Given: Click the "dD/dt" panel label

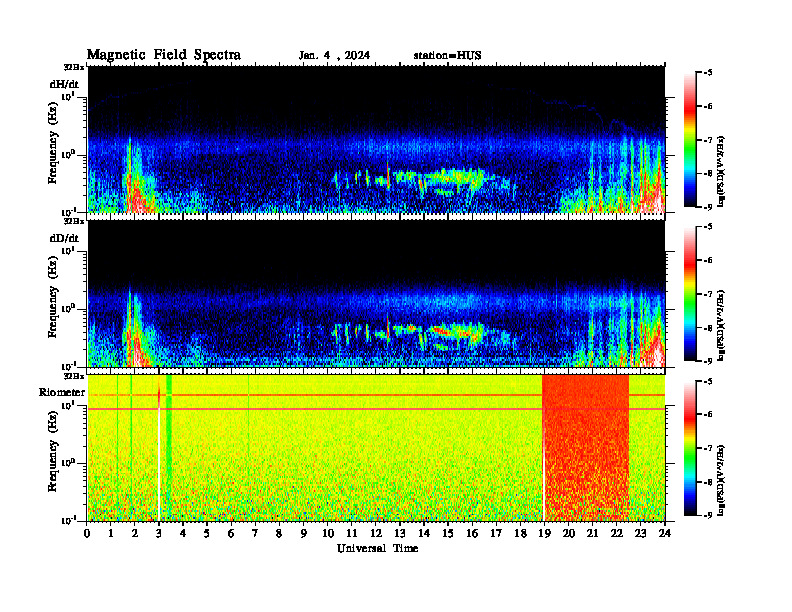Looking at the screenshot, I should tap(64, 238).
